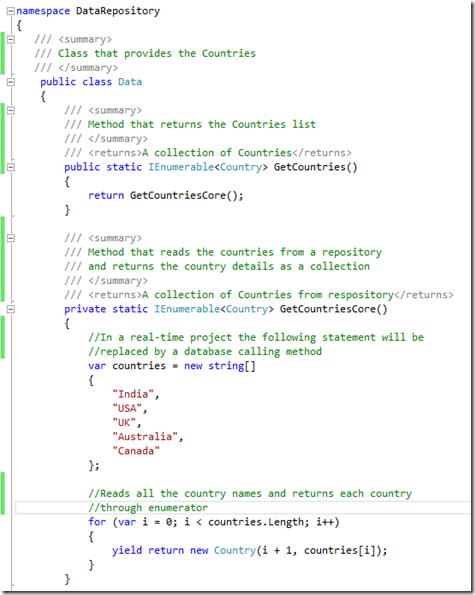Click comment 'Class that provides the Countries'

tap(157, 54)
